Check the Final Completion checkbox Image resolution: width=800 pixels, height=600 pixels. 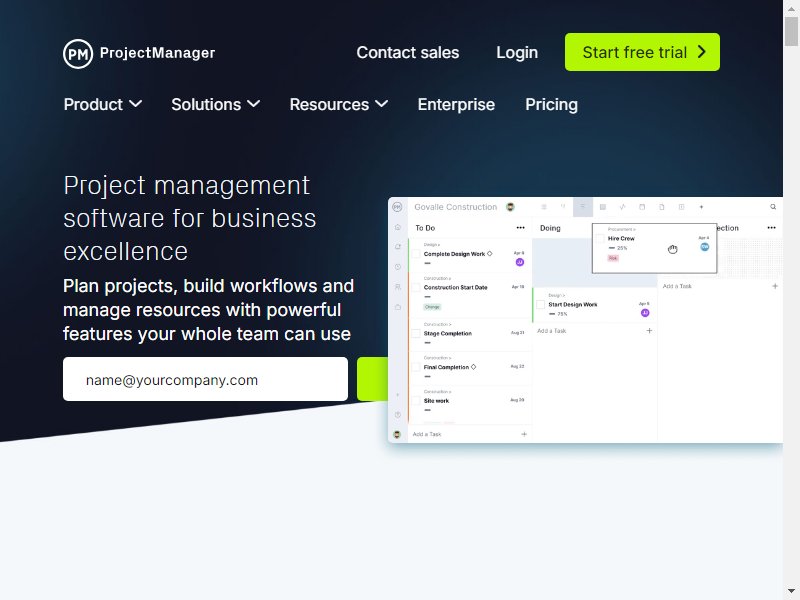pos(416,367)
